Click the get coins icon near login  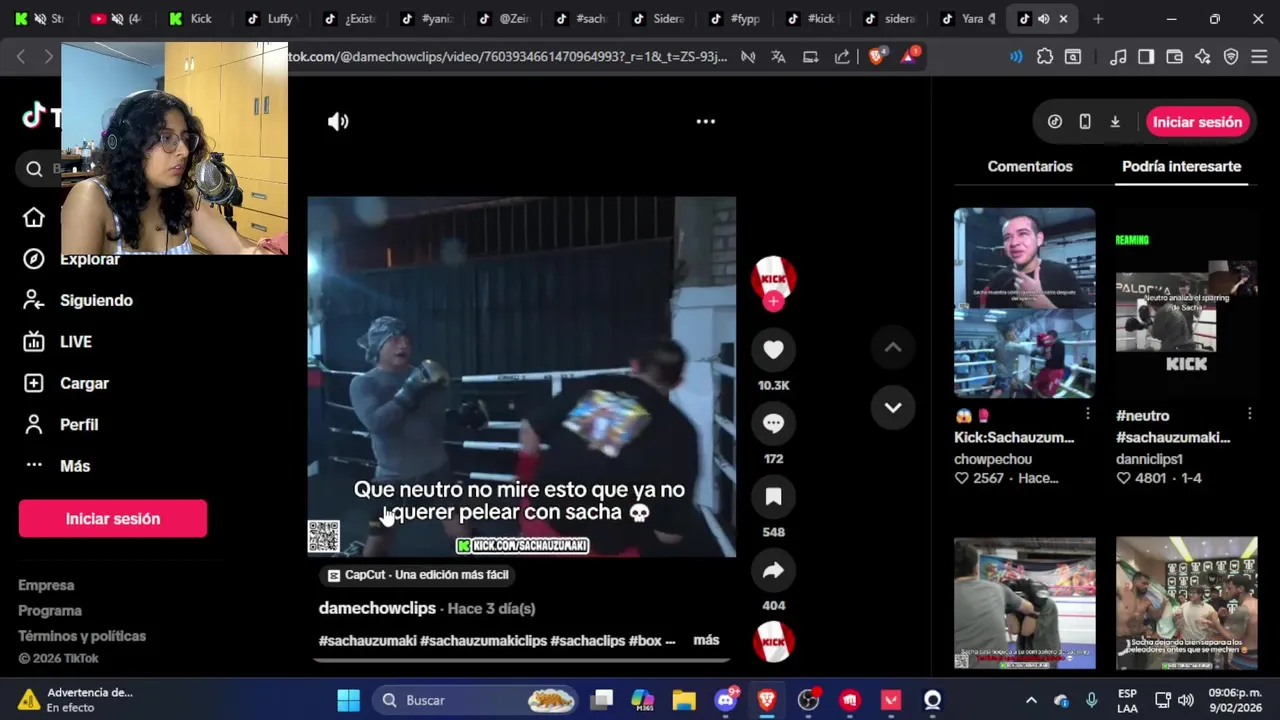click(x=1055, y=122)
